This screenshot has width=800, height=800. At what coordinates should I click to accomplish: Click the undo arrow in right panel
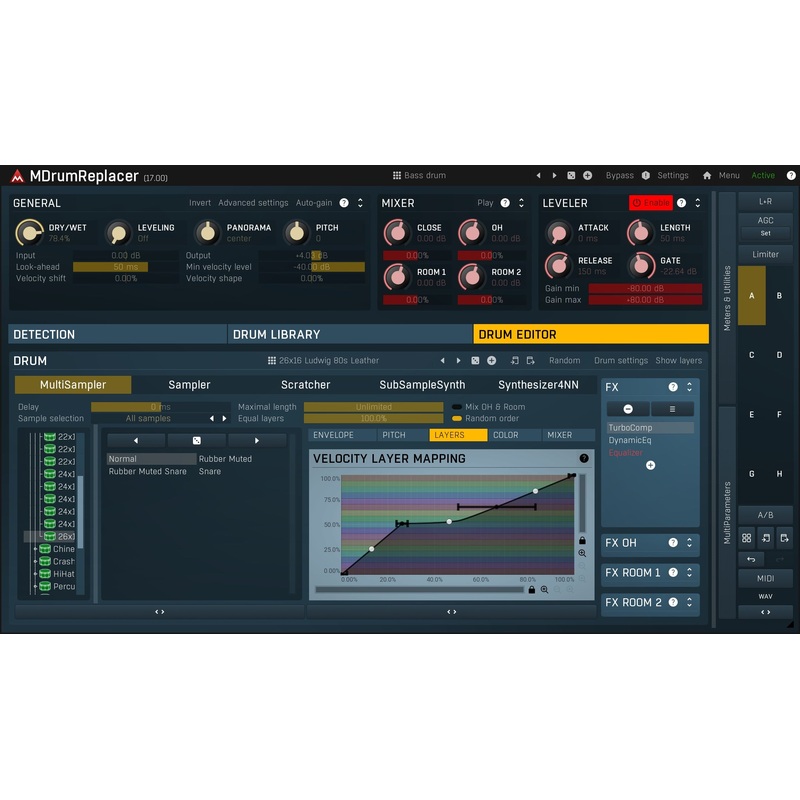click(751, 559)
